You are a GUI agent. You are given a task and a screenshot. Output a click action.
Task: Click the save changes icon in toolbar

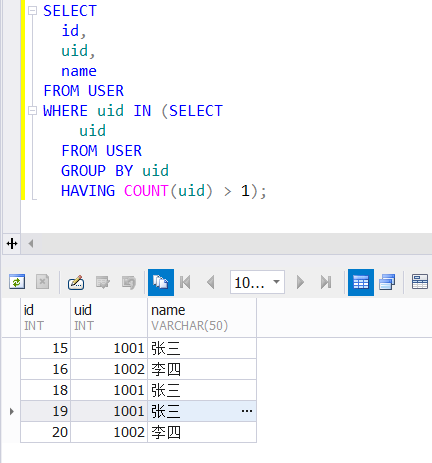[103, 282]
